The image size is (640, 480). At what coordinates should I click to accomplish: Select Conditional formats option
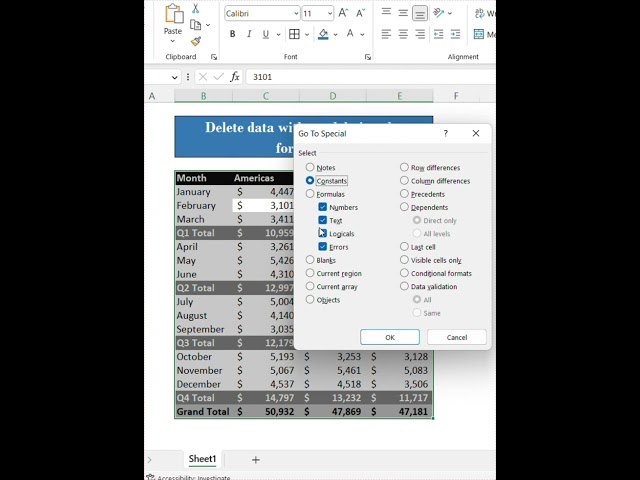point(404,273)
